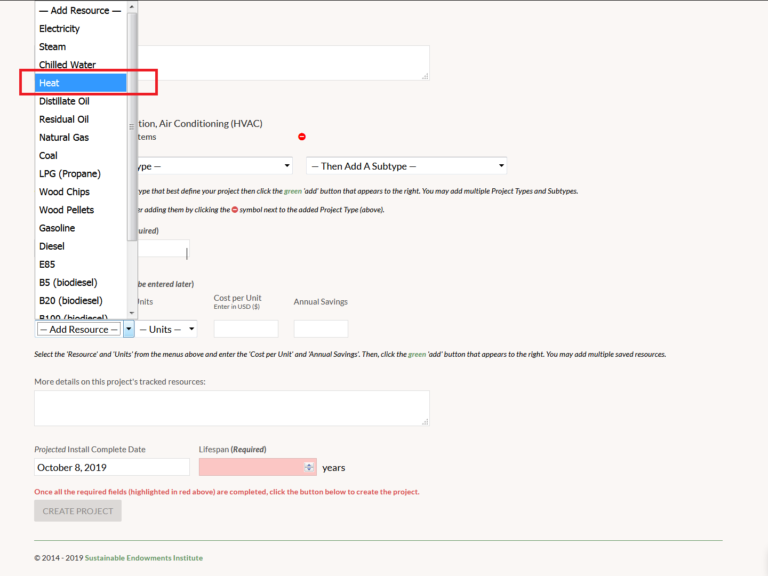Image resolution: width=768 pixels, height=576 pixels.
Task: Select the B20 (biodiesel) option
Action: [80, 300]
